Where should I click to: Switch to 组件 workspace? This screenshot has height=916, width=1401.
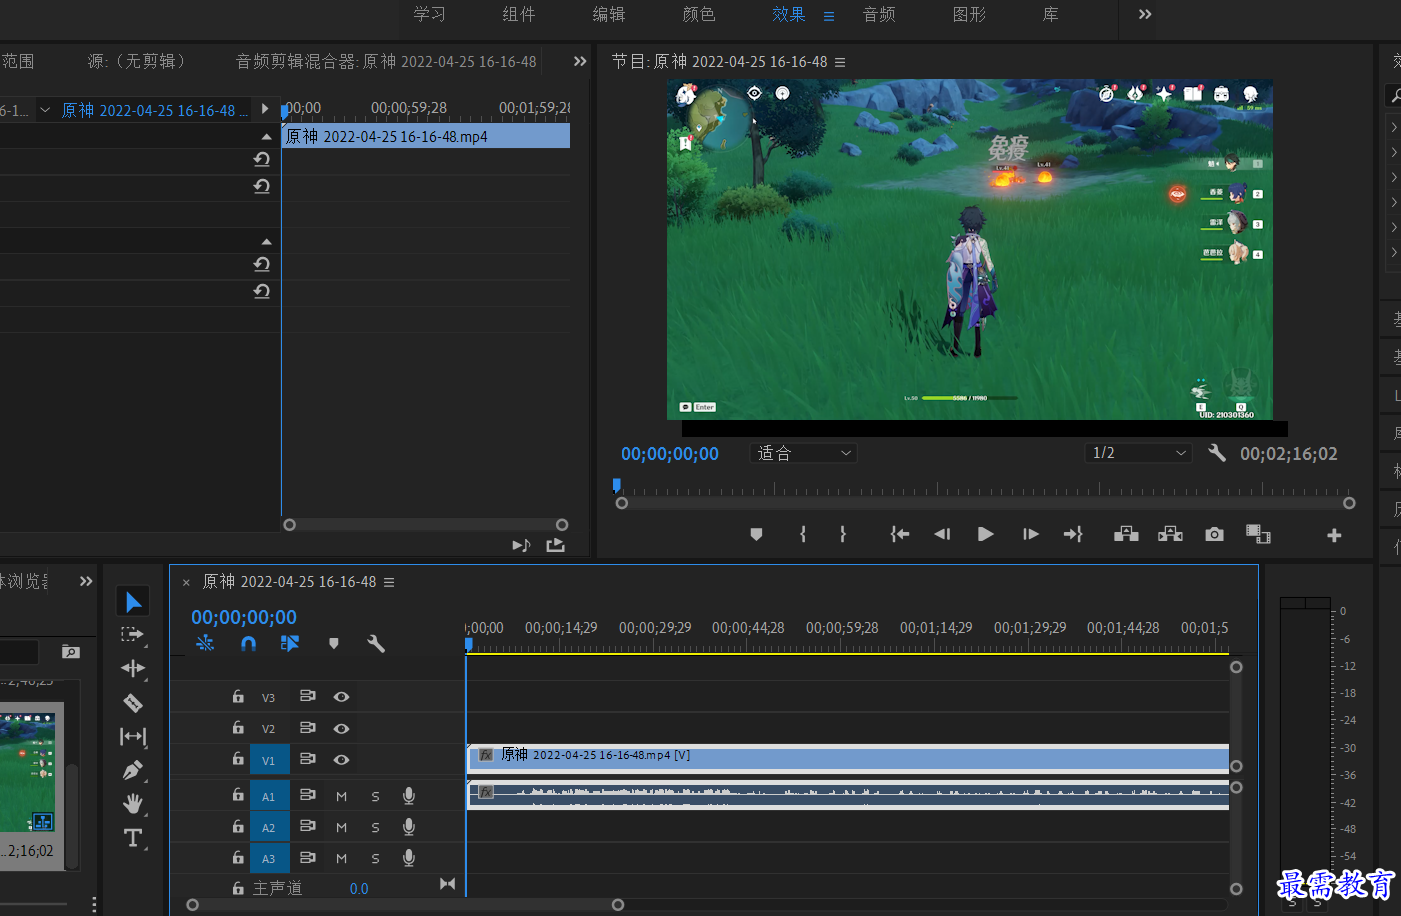[x=519, y=14]
